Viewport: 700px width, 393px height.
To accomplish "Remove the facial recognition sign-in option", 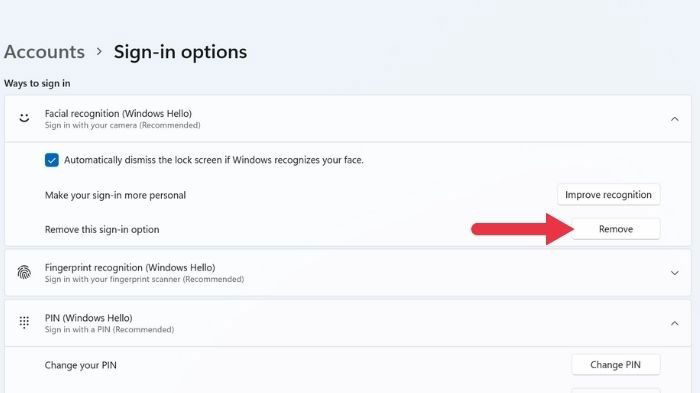I will click(616, 229).
